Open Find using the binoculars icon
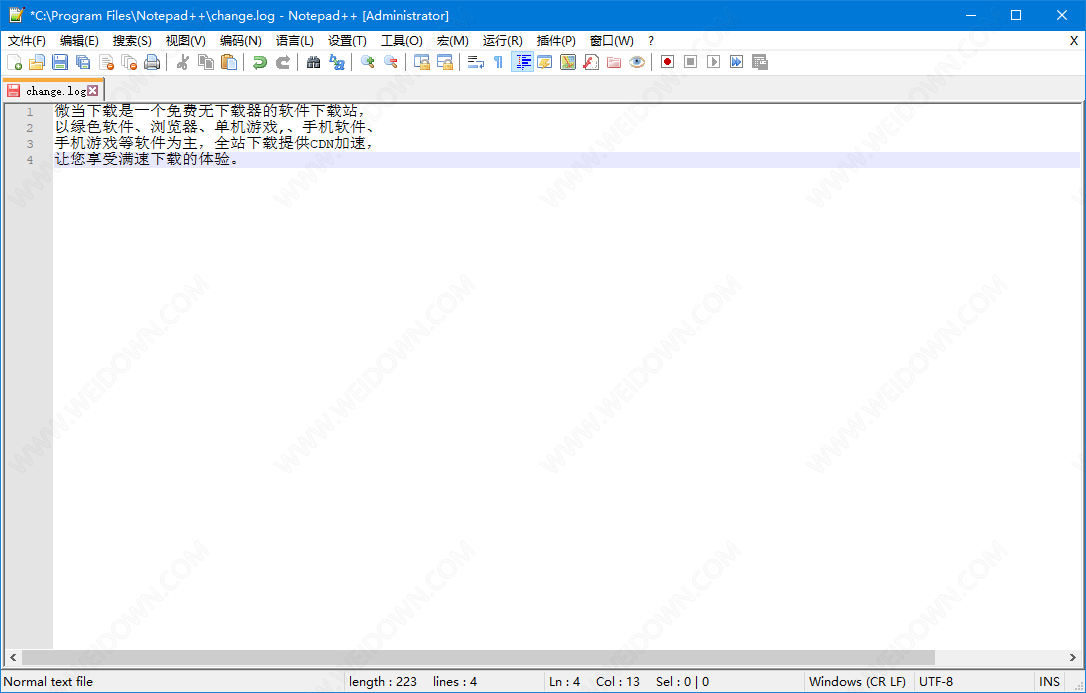Image resolution: width=1086 pixels, height=693 pixels. point(314,62)
